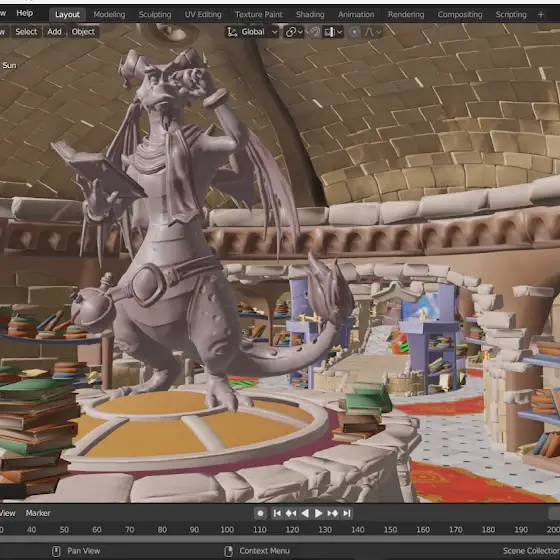Jump to the next keyframe
Viewport: 560px width, 560px height.
coord(332,513)
